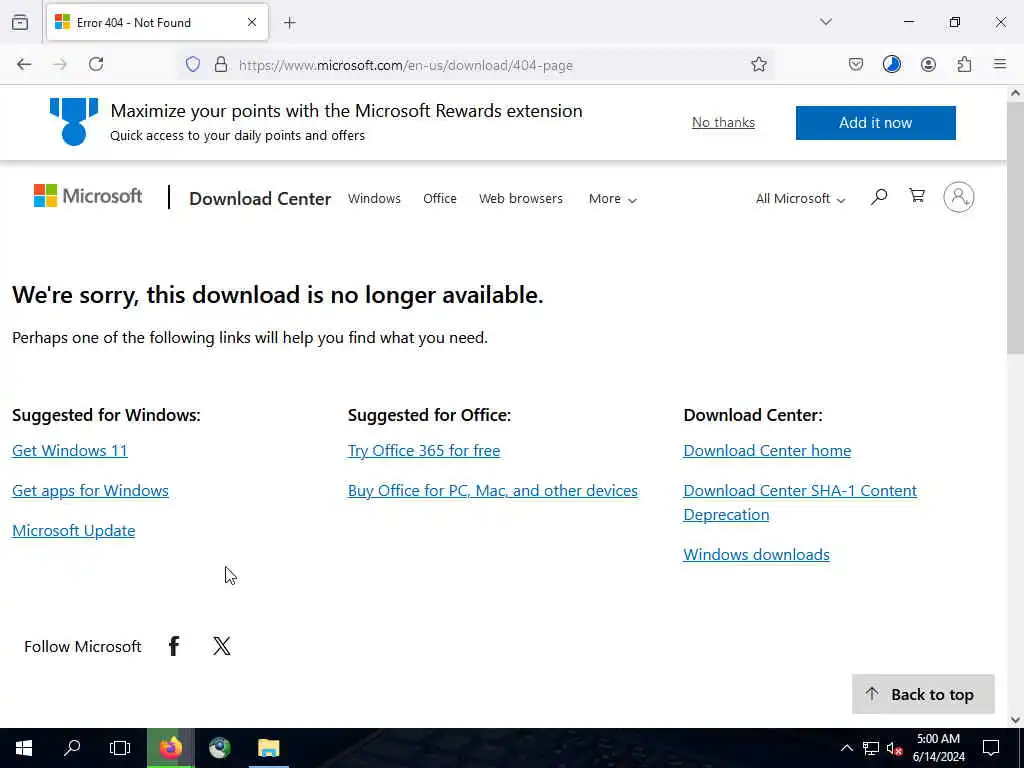Screen dimensions: 1024x768
Task: Reload the current page
Action: tap(96, 64)
